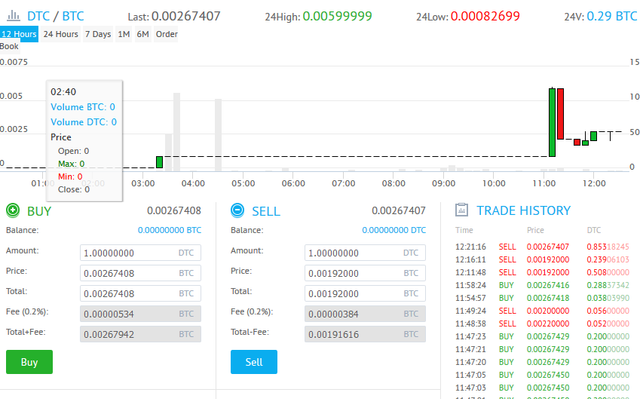Select the 6M chart range

pyautogui.click(x=143, y=34)
